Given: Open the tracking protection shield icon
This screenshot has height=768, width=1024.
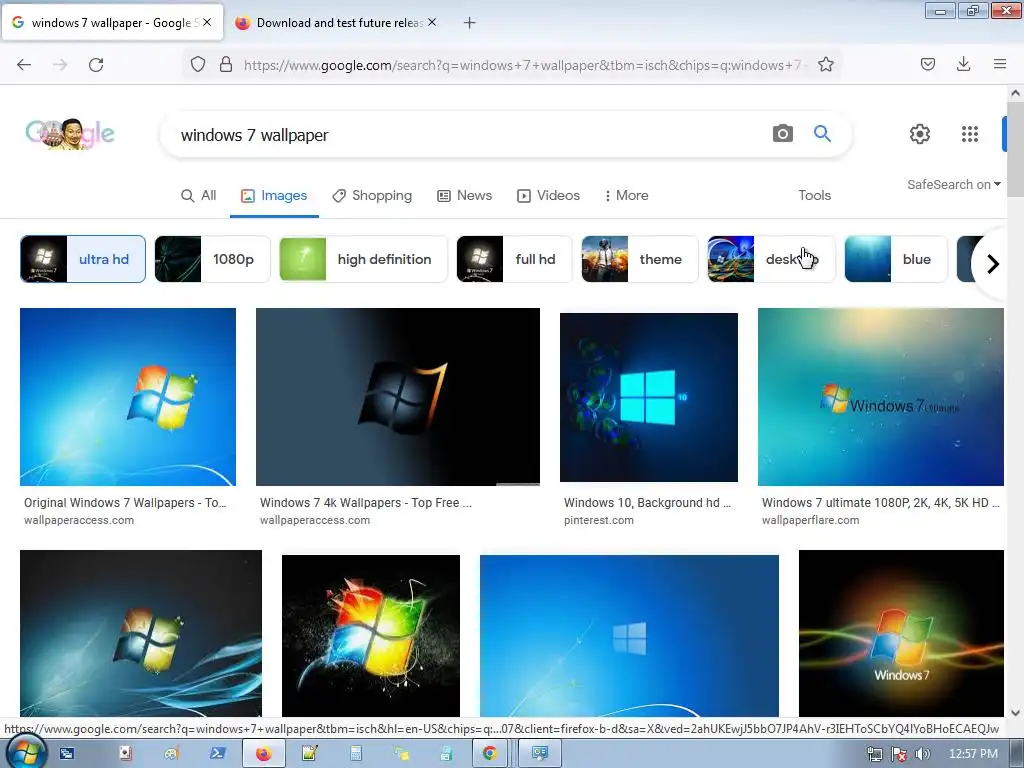Looking at the screenshot, I should pyautogui.click(x=198, y=64).
